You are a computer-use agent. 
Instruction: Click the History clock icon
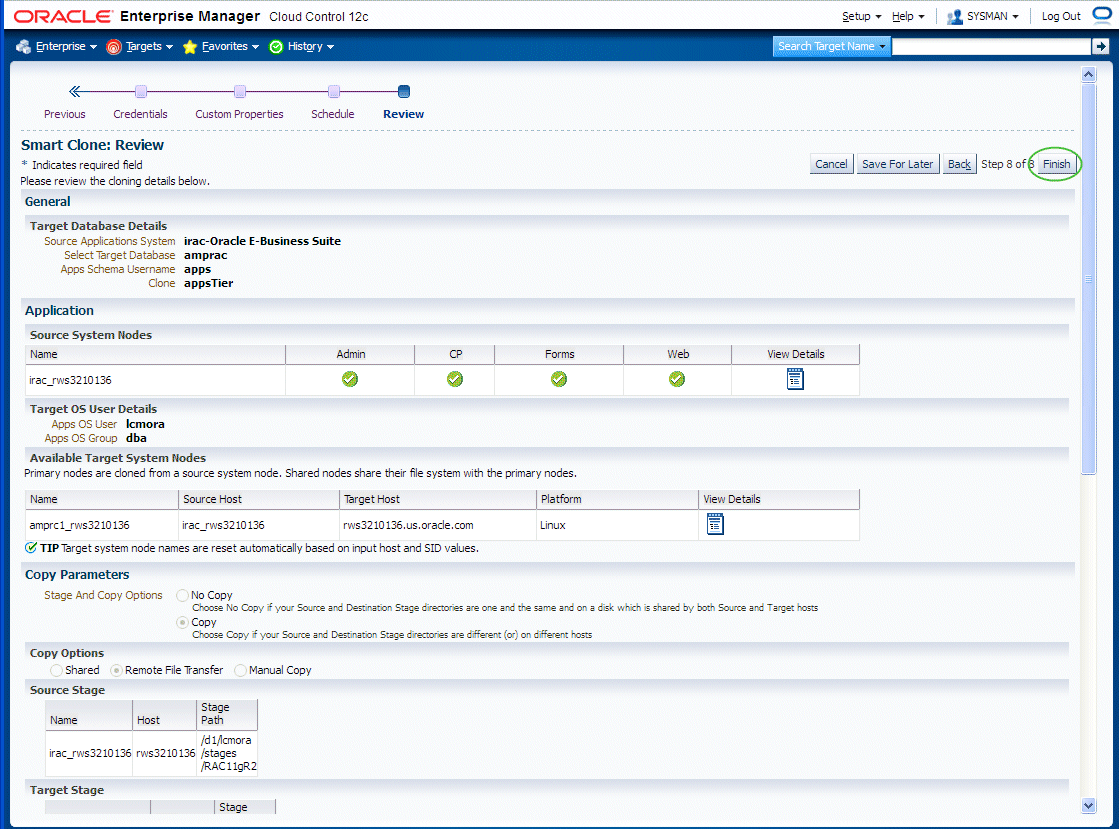(276, 46)
